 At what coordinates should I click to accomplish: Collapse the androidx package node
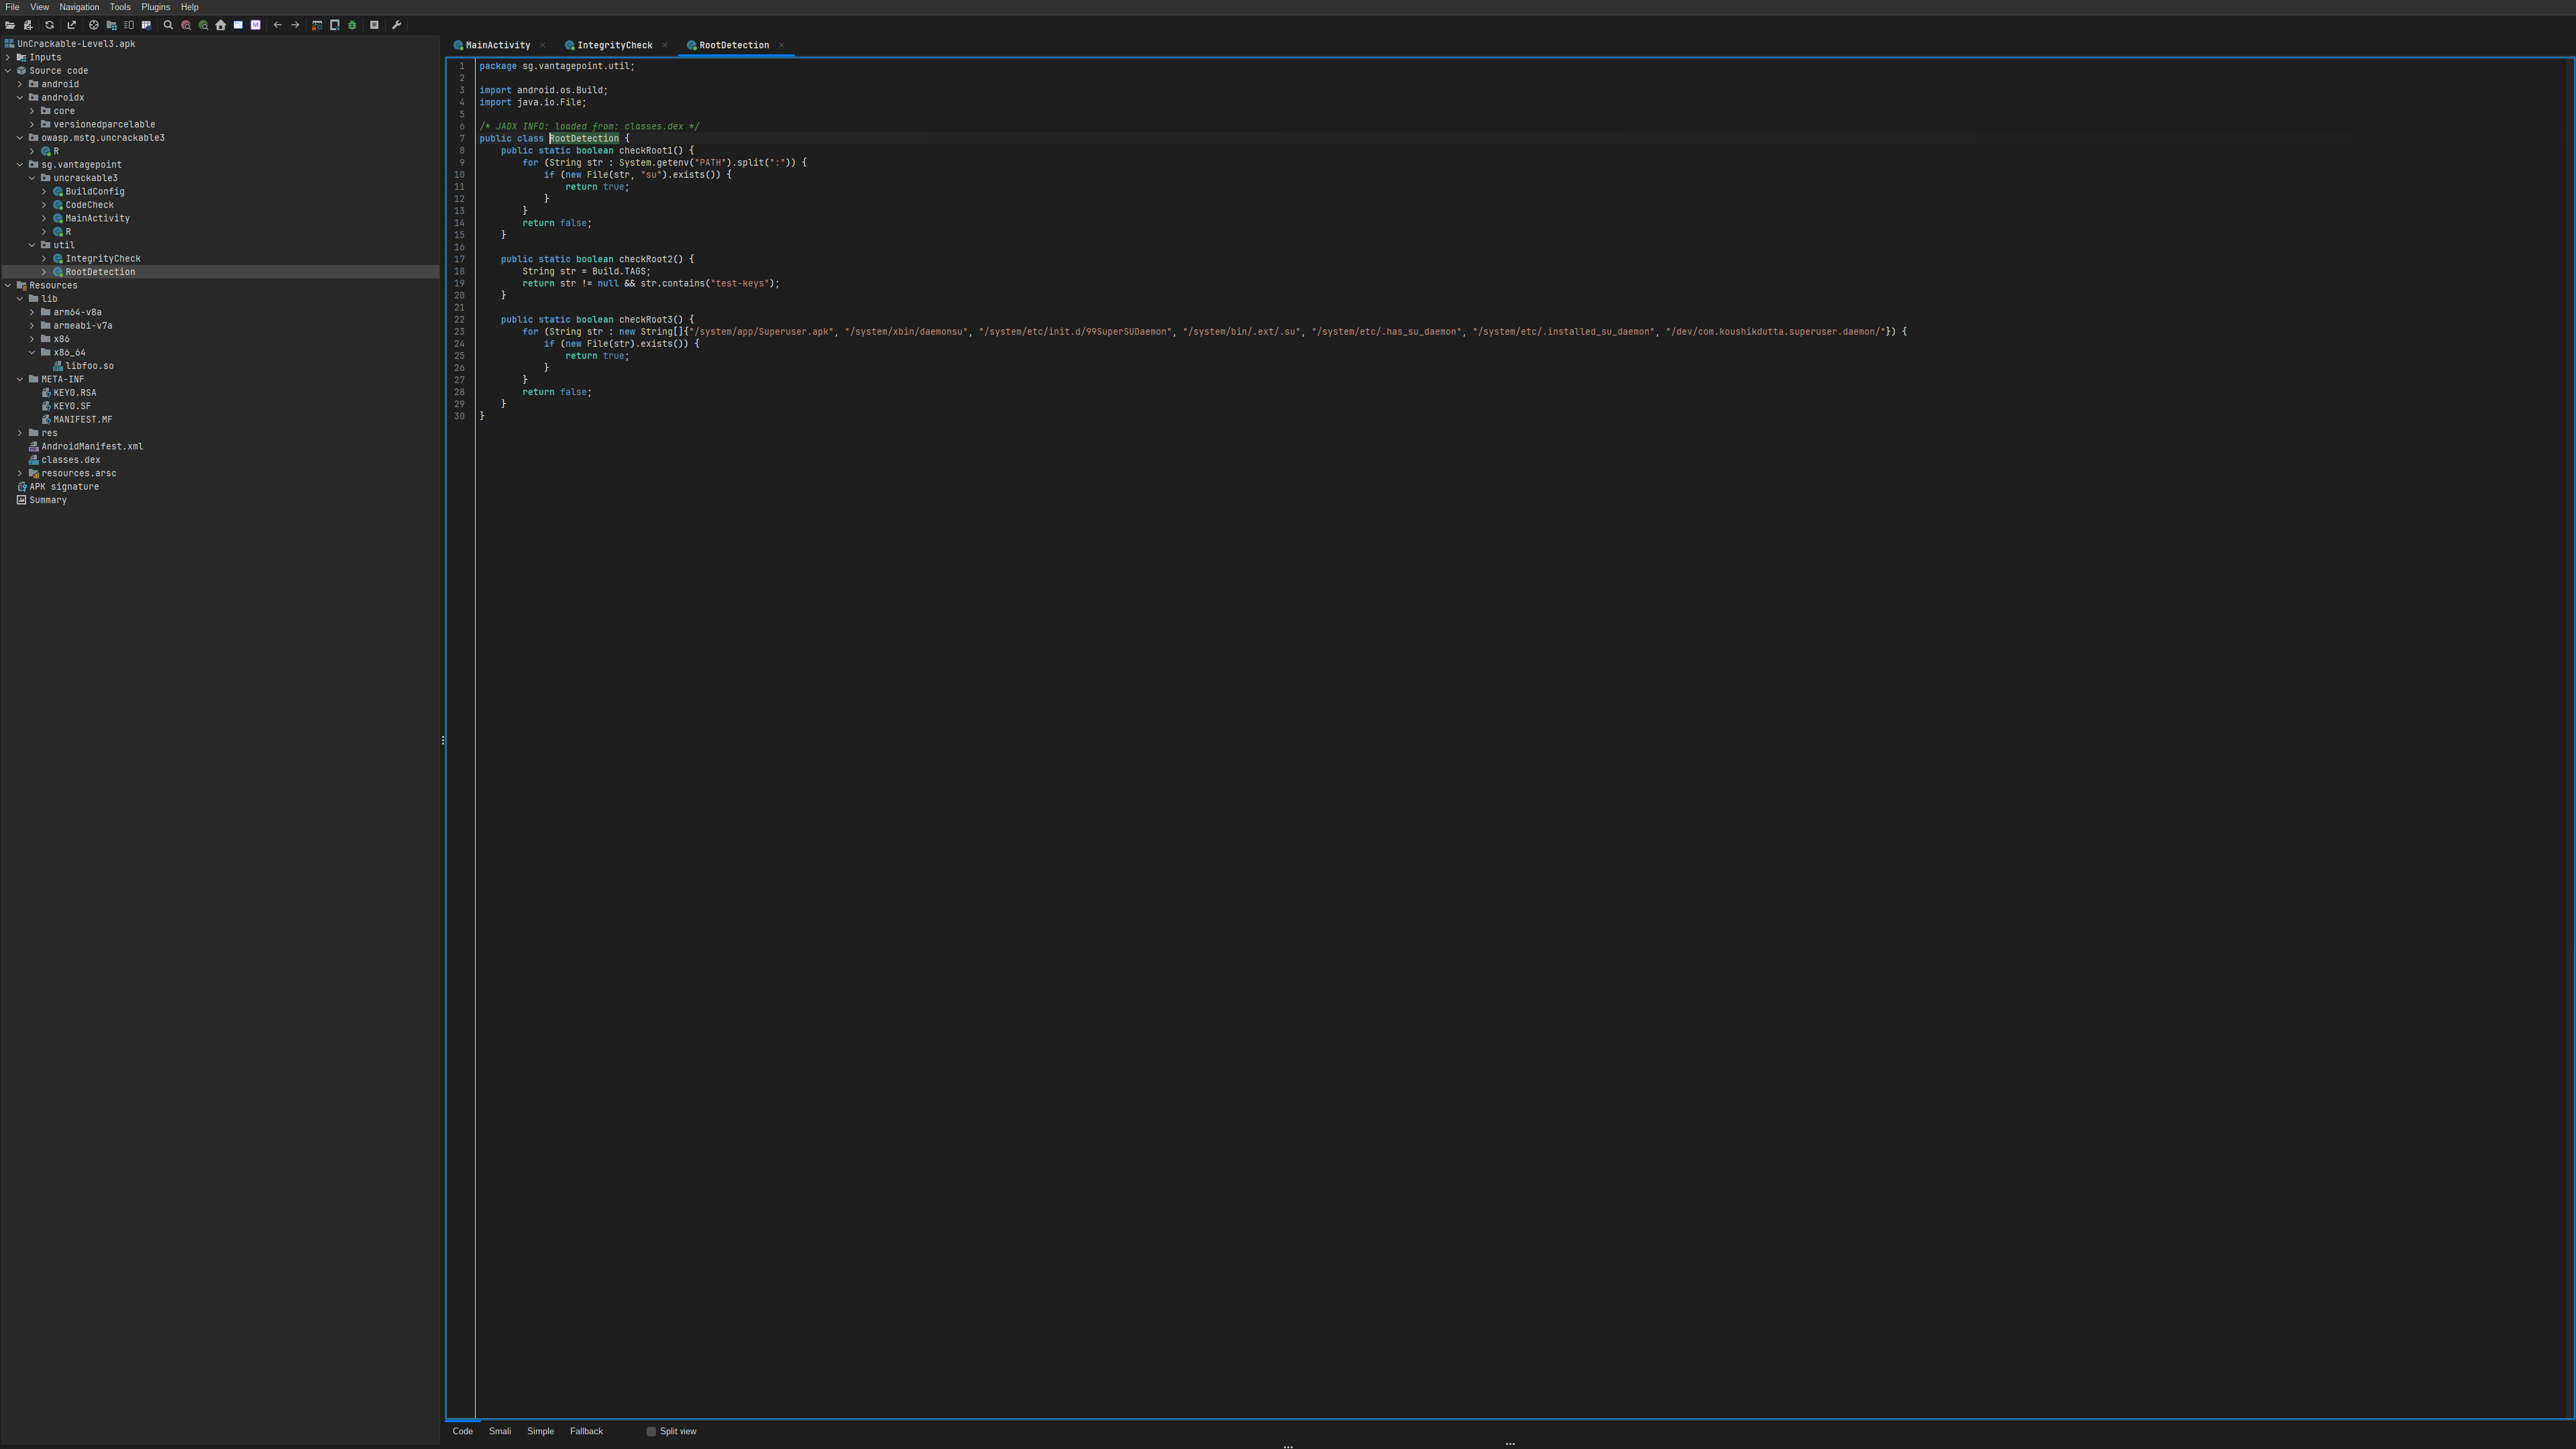point(20,98)
